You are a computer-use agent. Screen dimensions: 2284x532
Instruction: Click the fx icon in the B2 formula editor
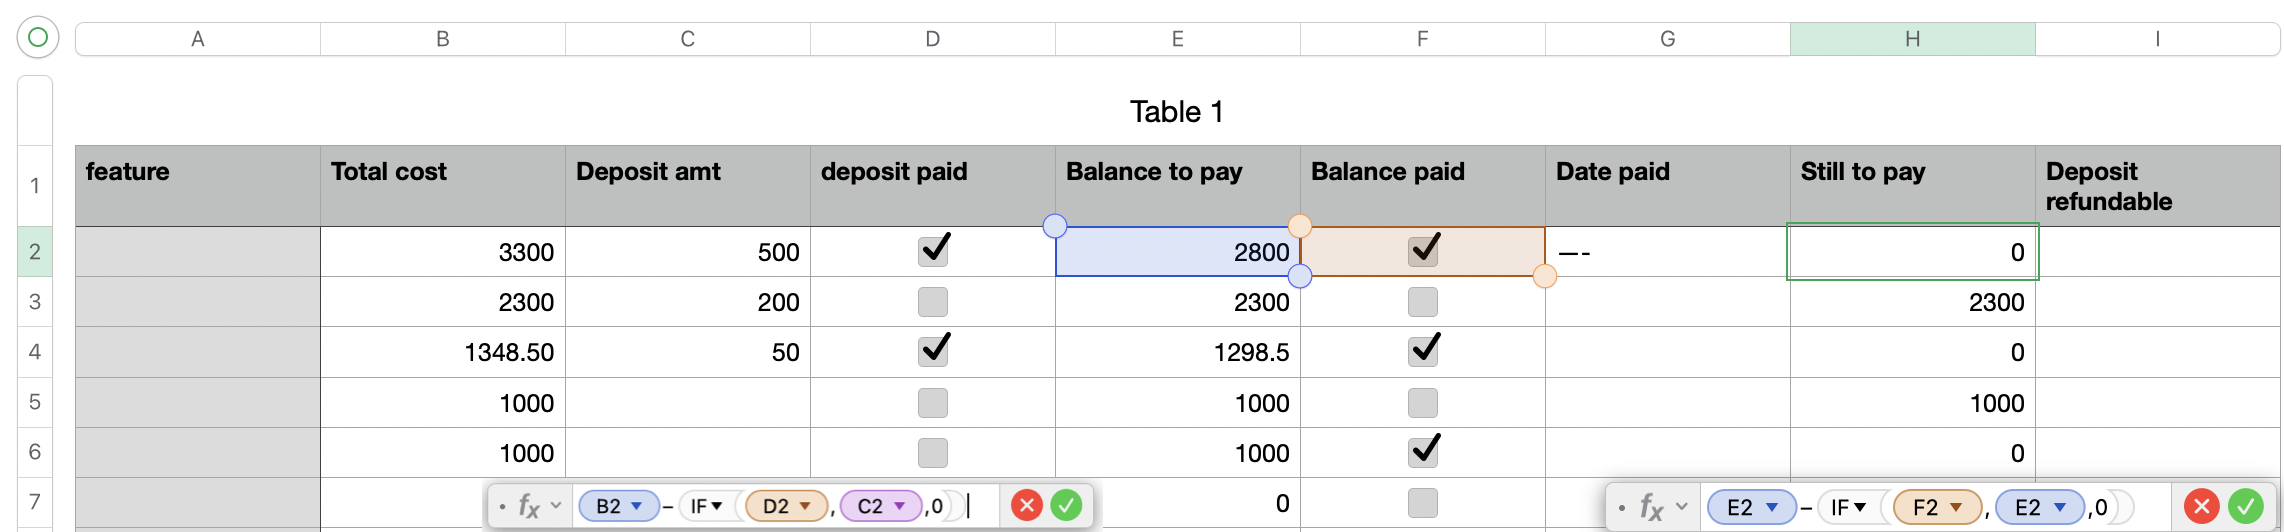click(x=529, y=507)
